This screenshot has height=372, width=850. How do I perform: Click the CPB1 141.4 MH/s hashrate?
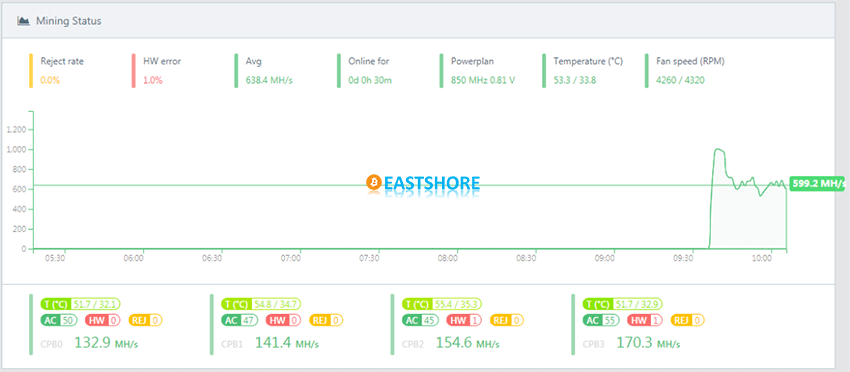point(287,342)
